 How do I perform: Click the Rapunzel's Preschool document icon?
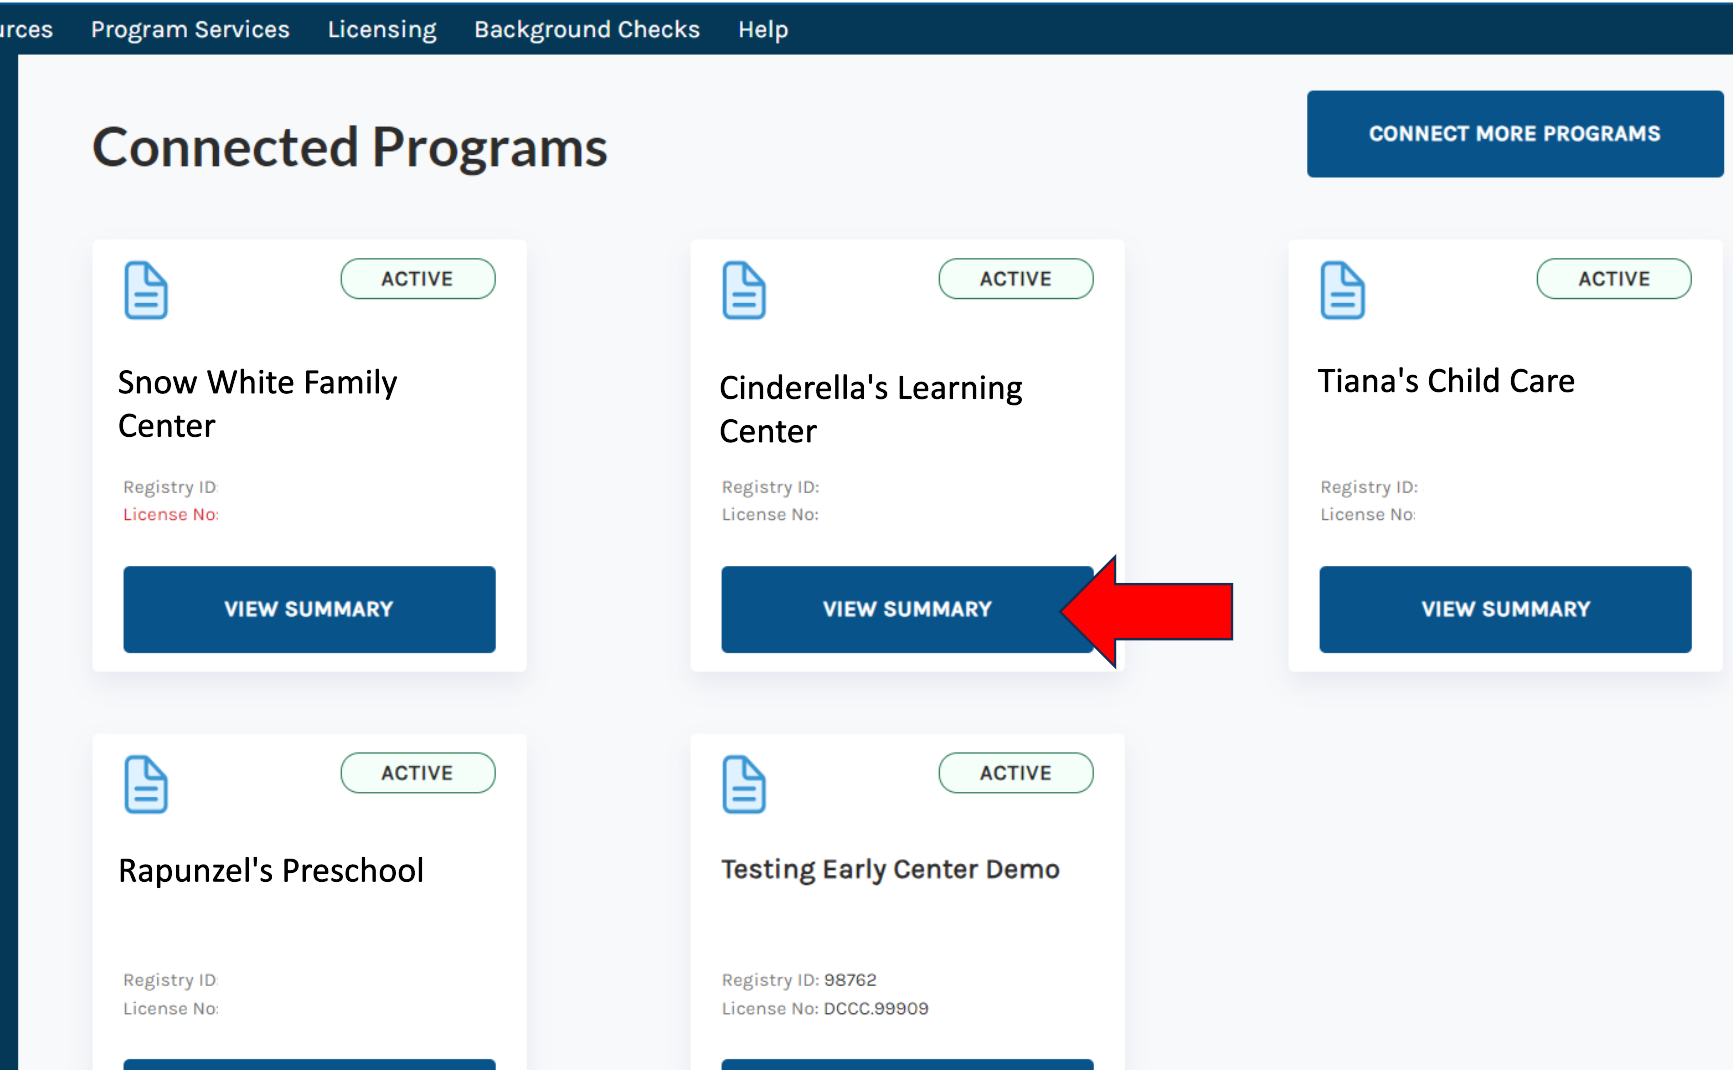click(146, 784)
